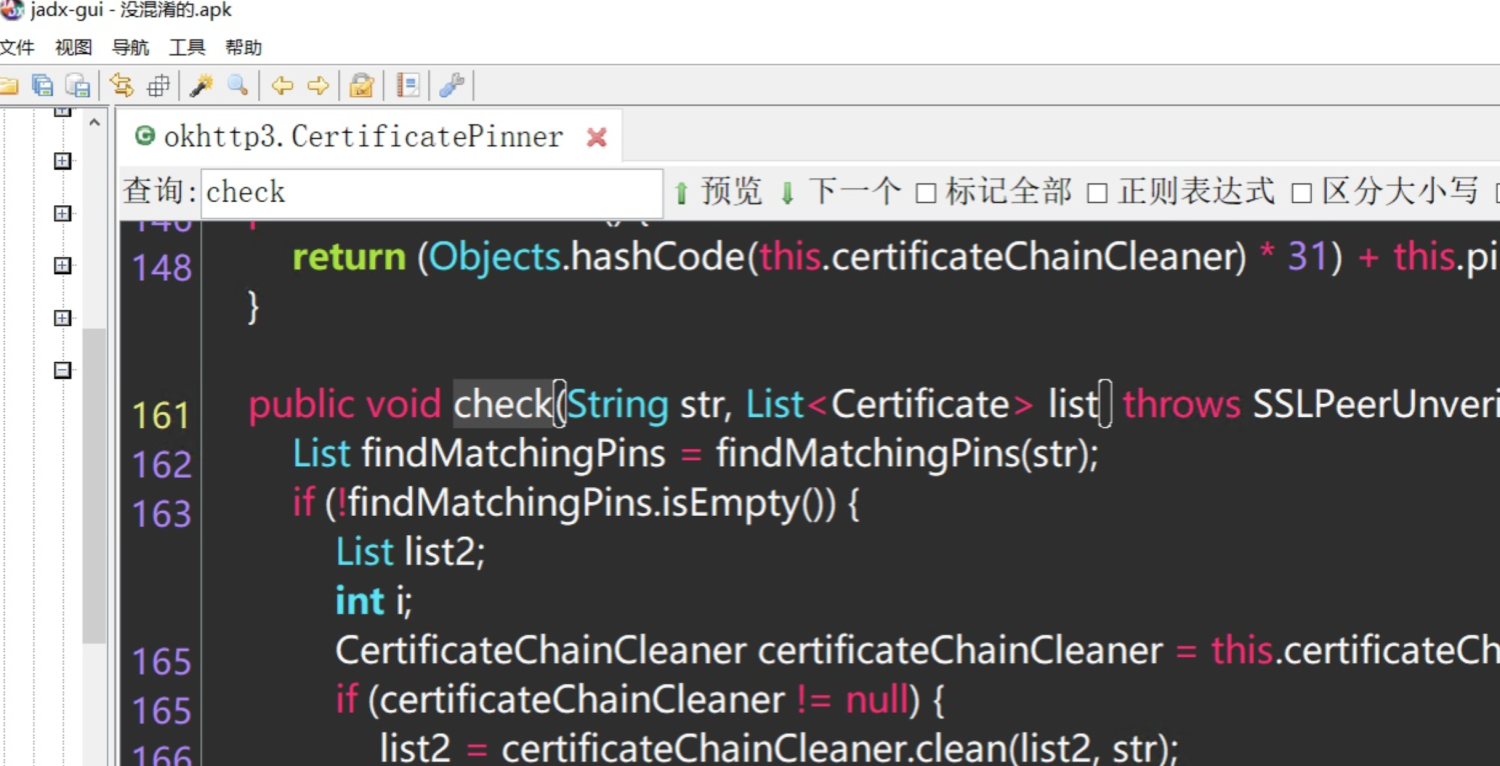Open text search with the wand icon
This screenshot has height=766, width=1500.
point(201,86)
